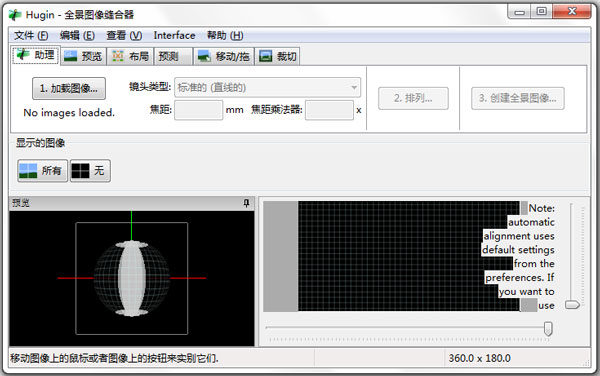Image resolution: width=600 pixels, height=376 pixels.
Task: Click the 3. 创建全景图像... create panorama button
Action: (x=518, y=98)
